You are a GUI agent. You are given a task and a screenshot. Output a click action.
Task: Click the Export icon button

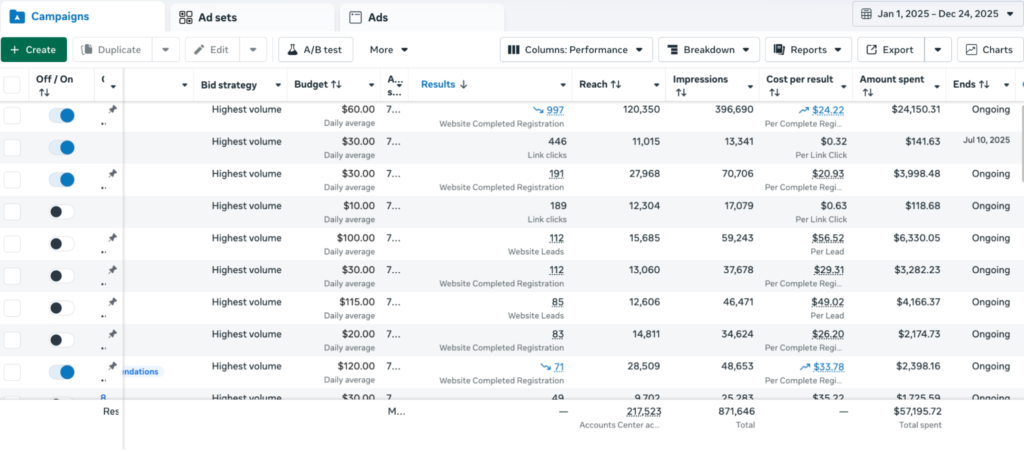tap(871, 49)
